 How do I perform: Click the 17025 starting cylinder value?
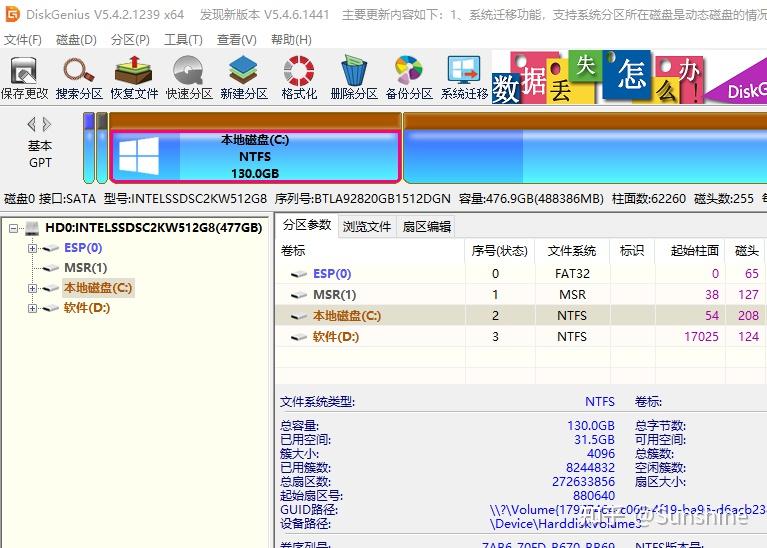[x=701, y=337]
